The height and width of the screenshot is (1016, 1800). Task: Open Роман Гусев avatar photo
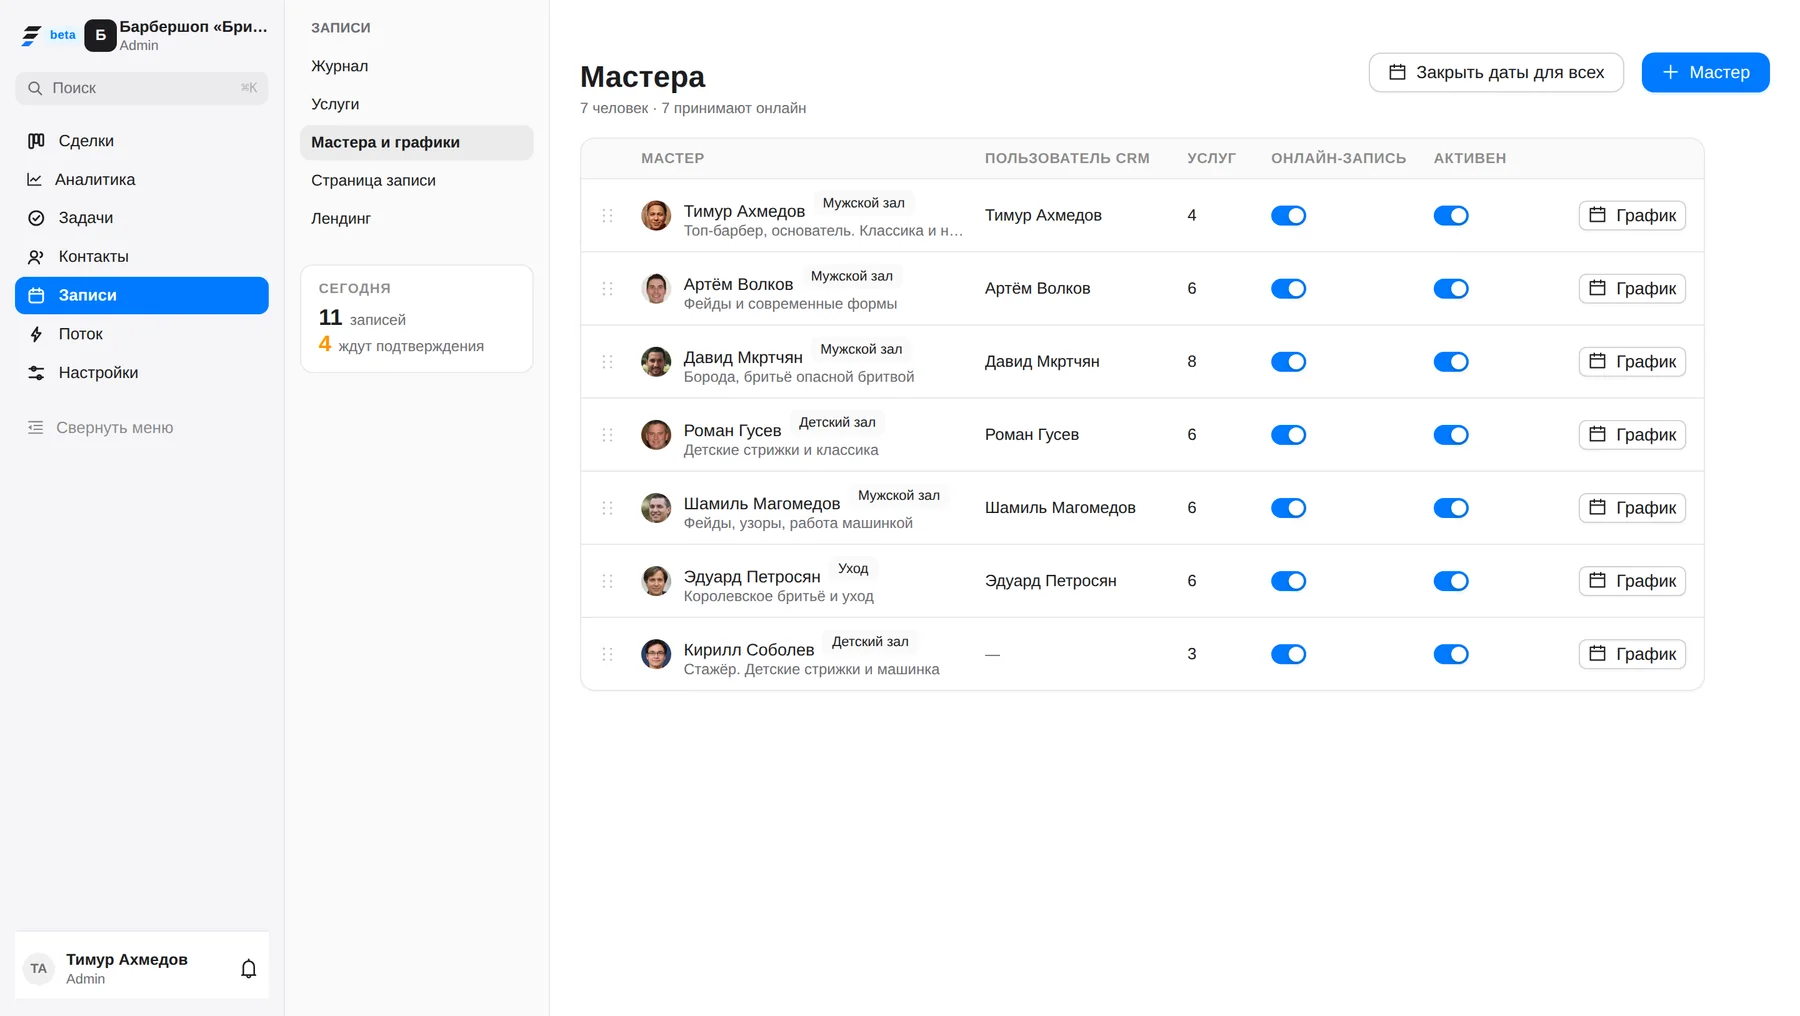(x=656, y=434)
